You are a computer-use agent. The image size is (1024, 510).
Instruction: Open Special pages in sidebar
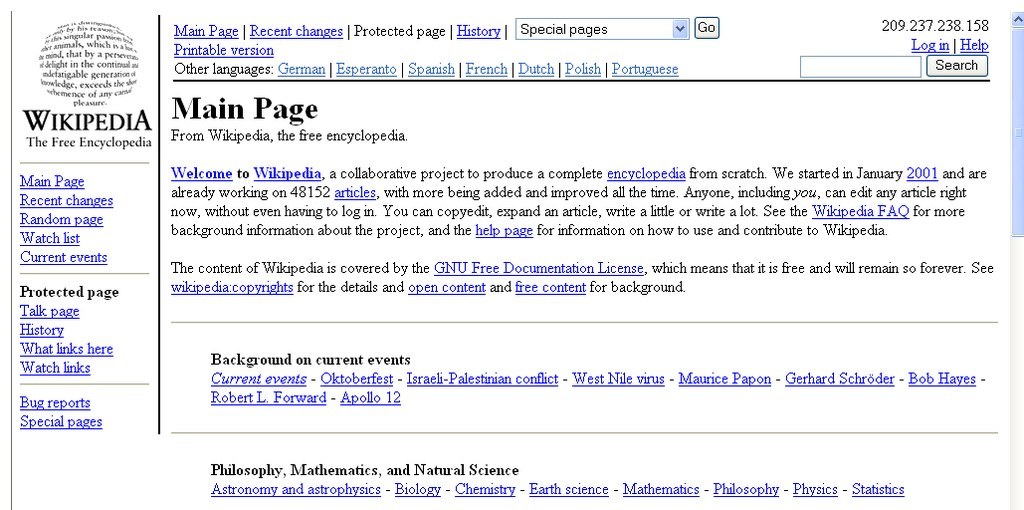[x=61, y=422]
